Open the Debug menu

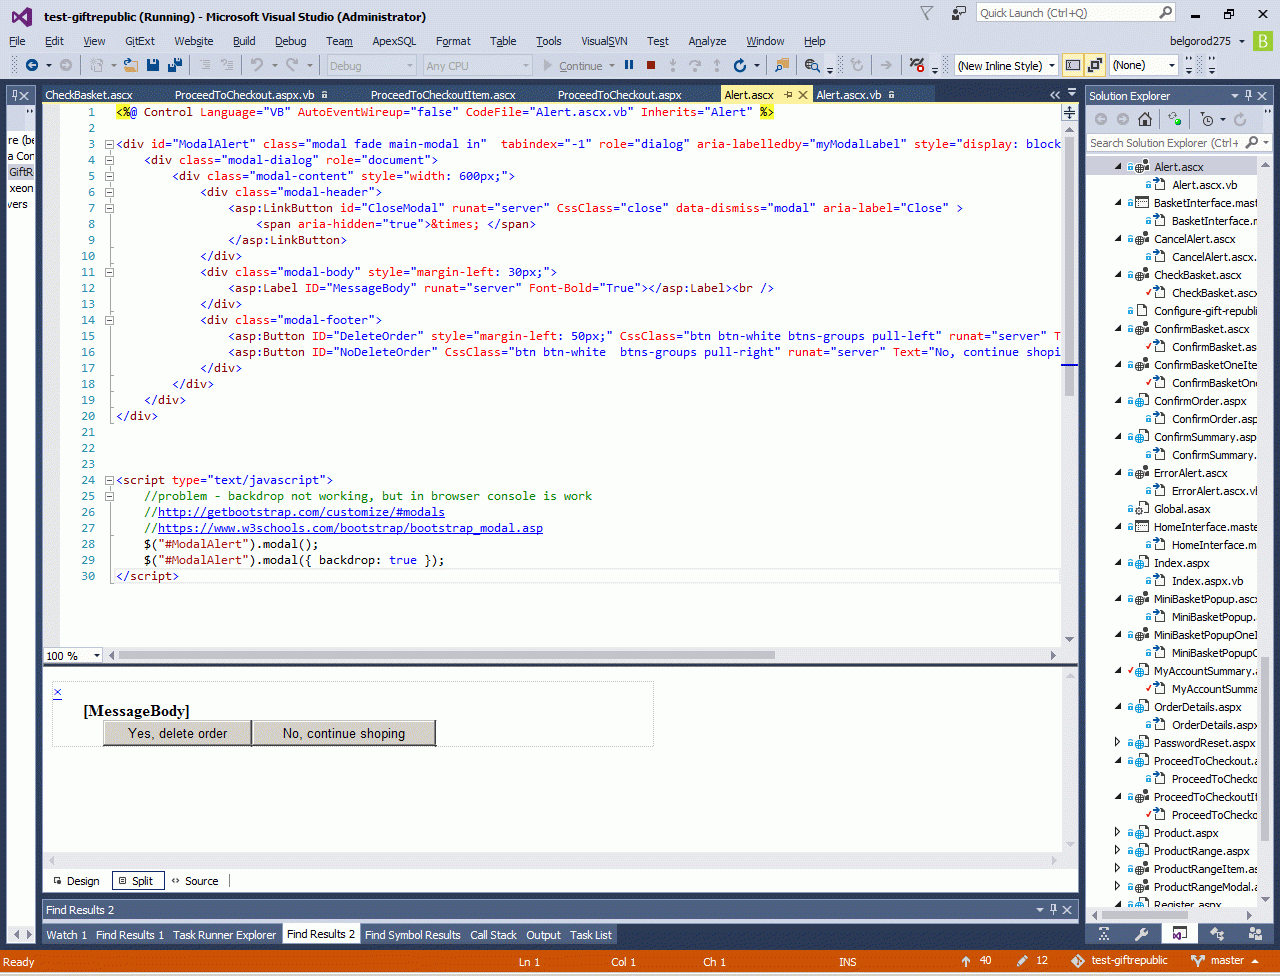[290, 41]
